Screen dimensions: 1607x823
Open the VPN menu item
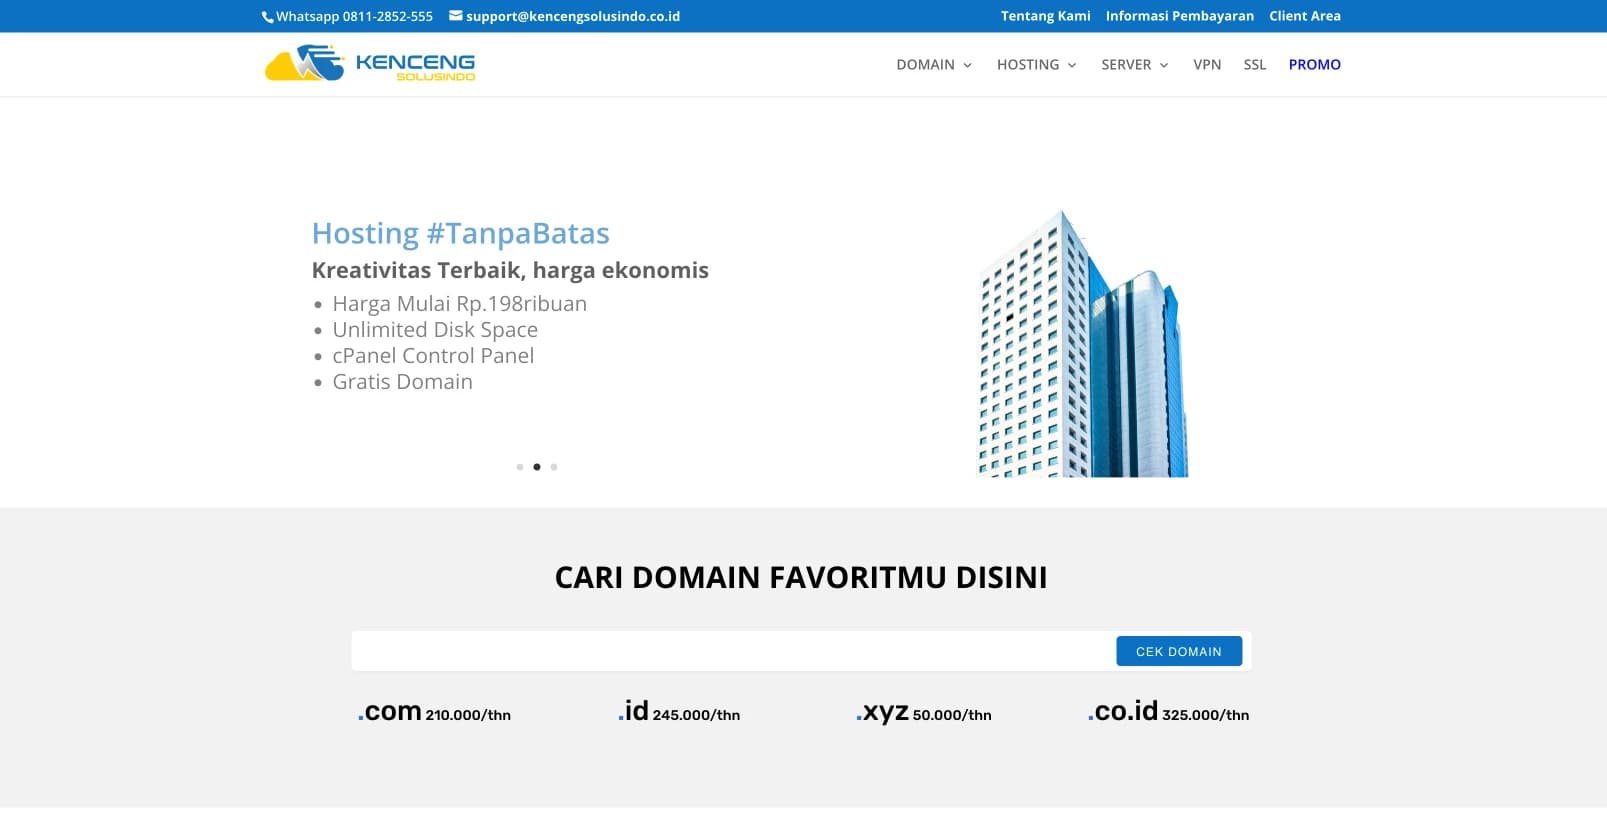1207,64
